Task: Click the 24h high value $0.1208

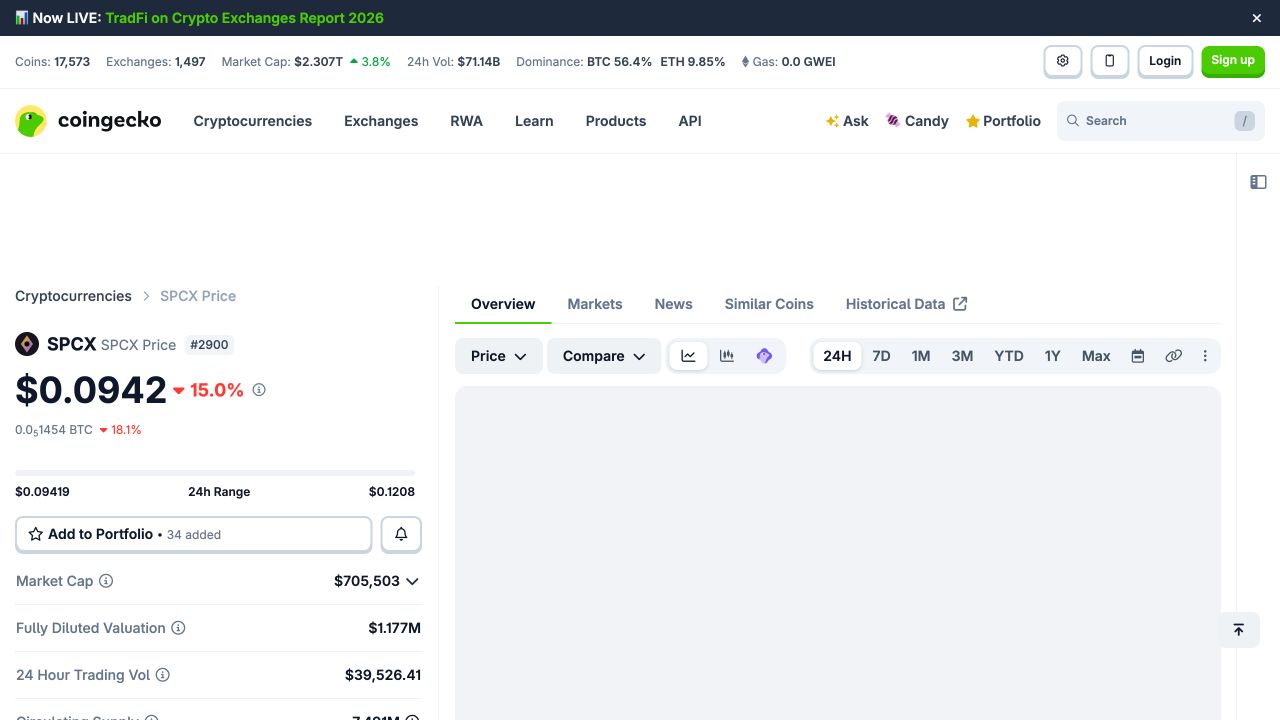Action: coord(392,492)
